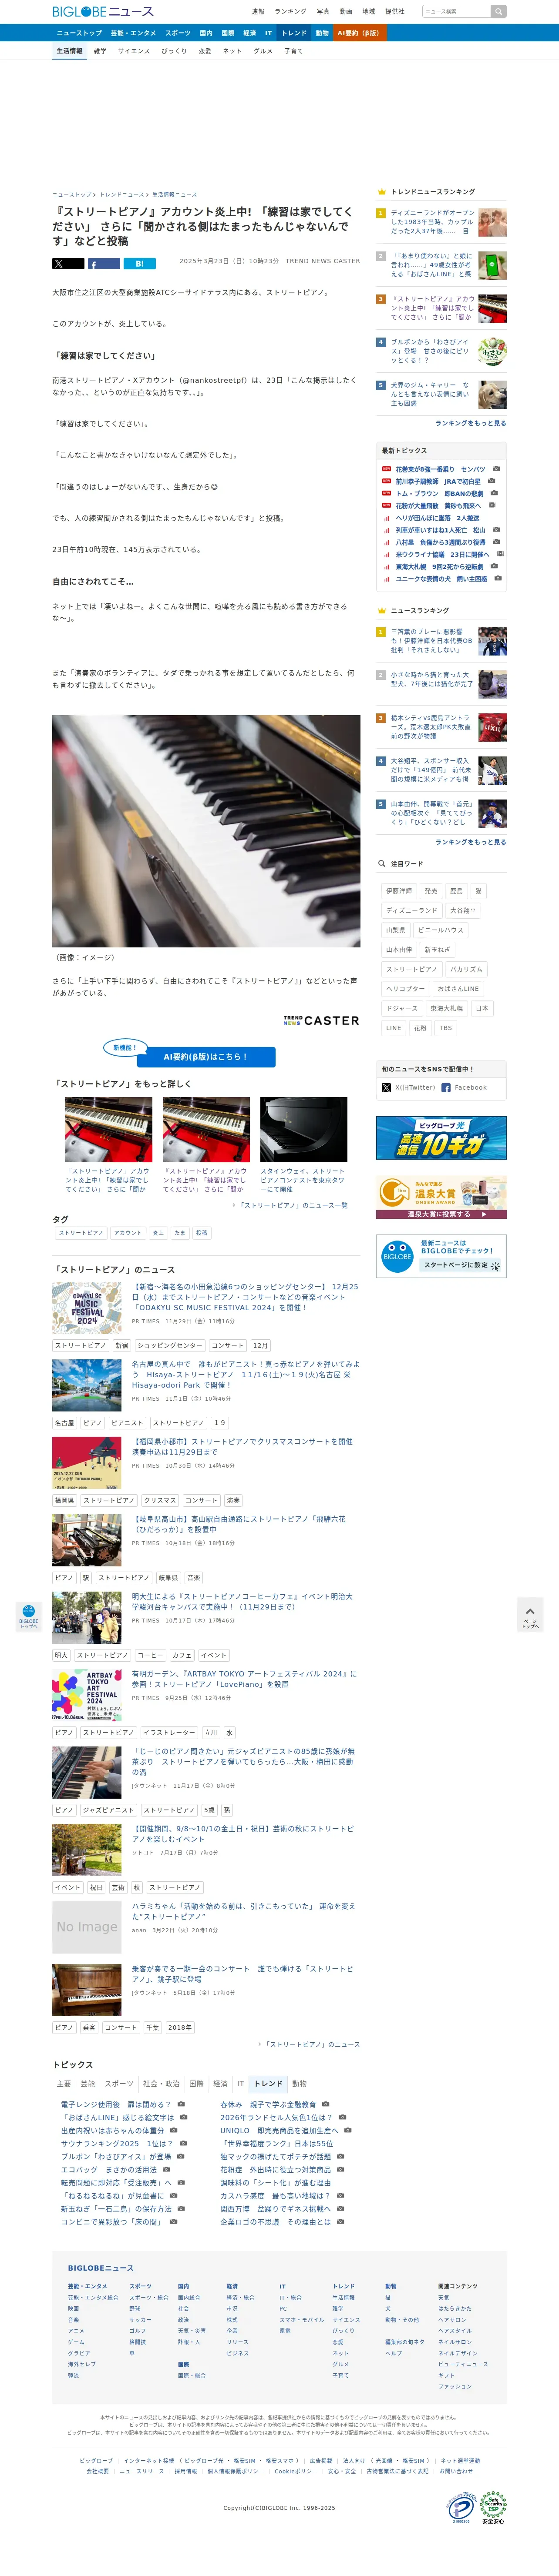Share article on X via black button
The height and width of the screenshot is (2576, 559).
(x=68, y=264)
